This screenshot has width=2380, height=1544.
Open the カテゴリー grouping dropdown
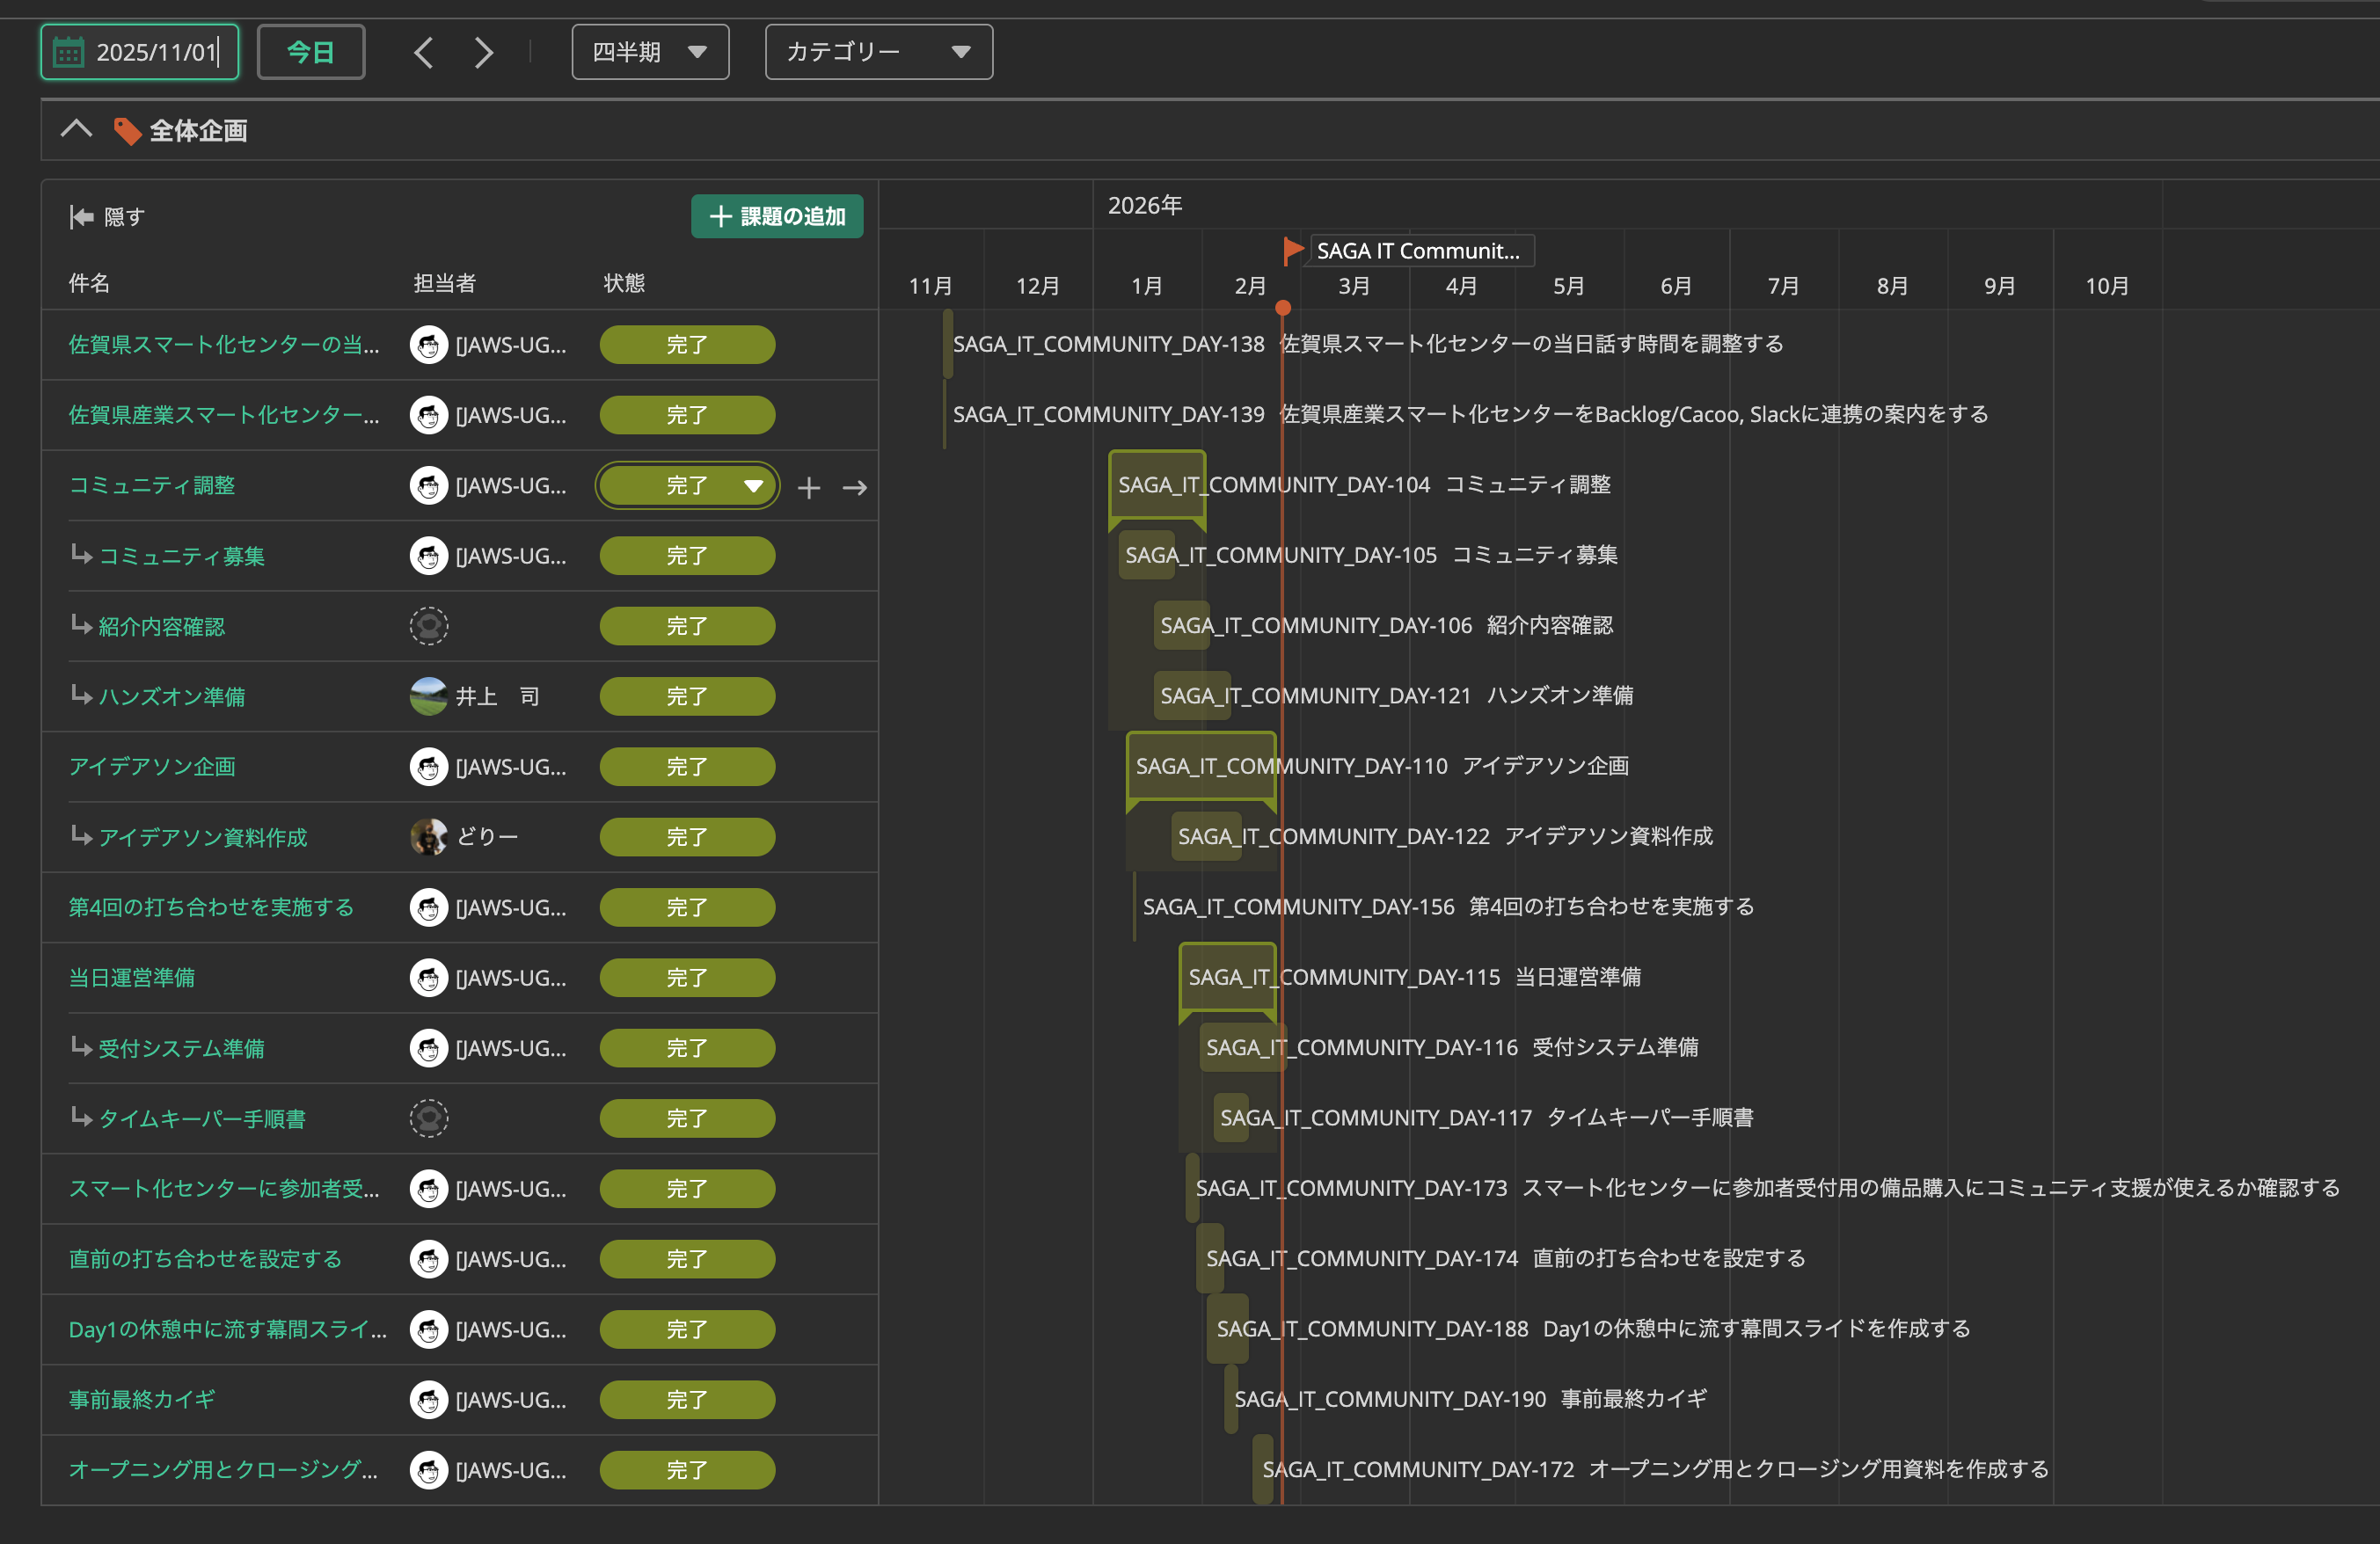[878, 52]
